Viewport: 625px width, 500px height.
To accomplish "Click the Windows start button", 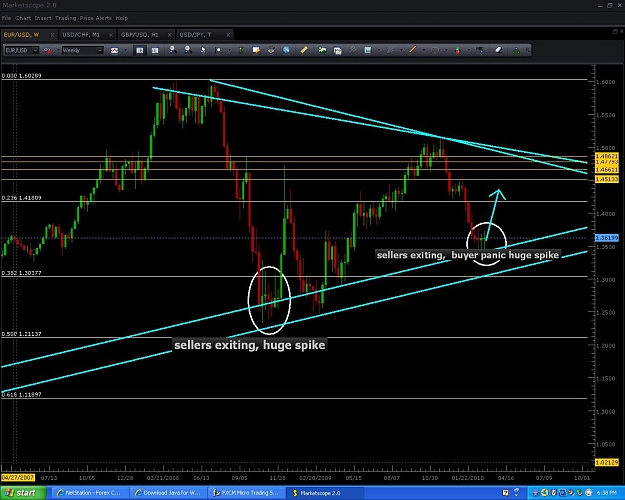I will (23, 493).
